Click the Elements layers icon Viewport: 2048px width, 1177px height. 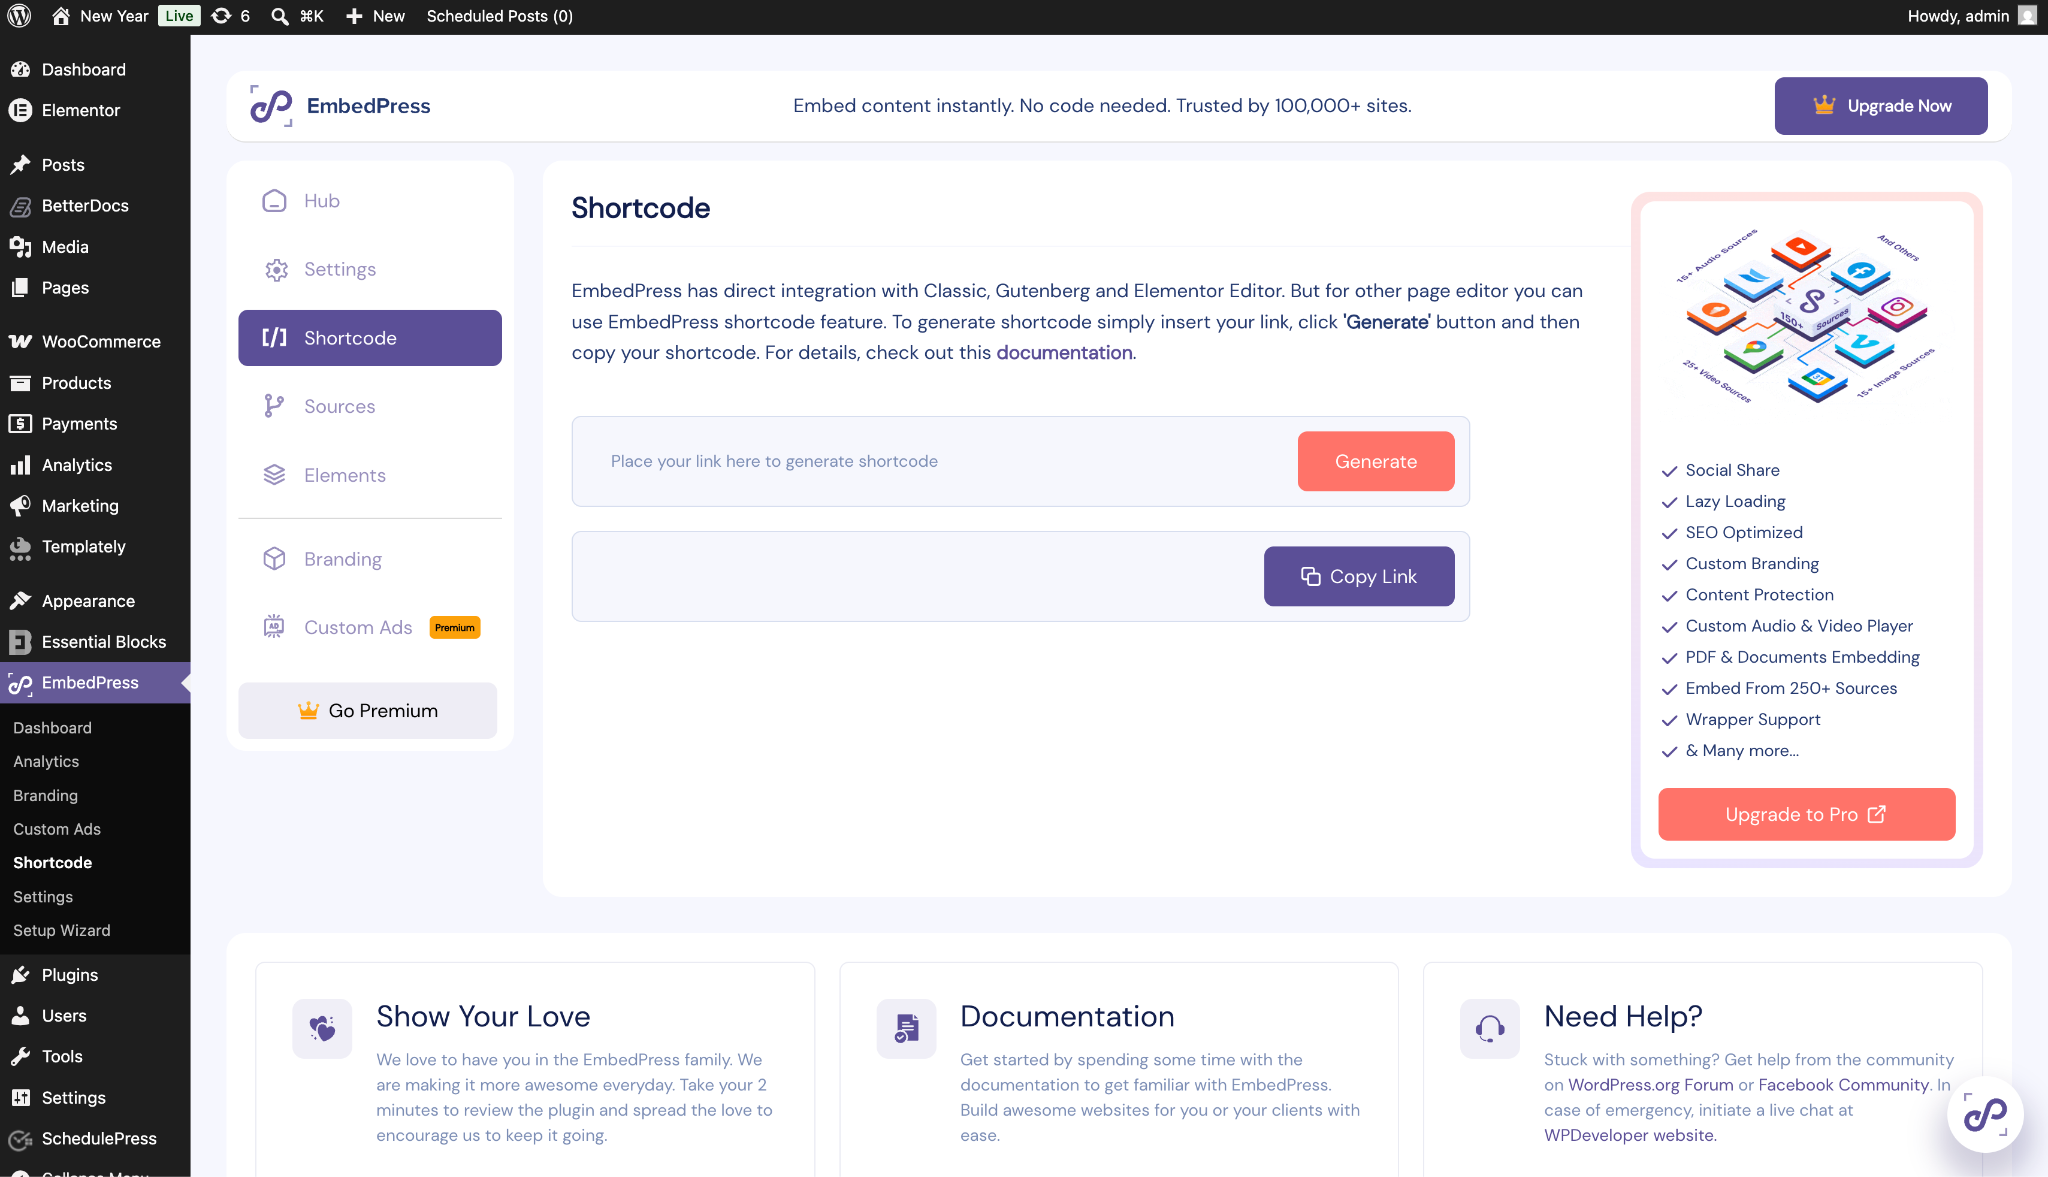tap(274, 475)
